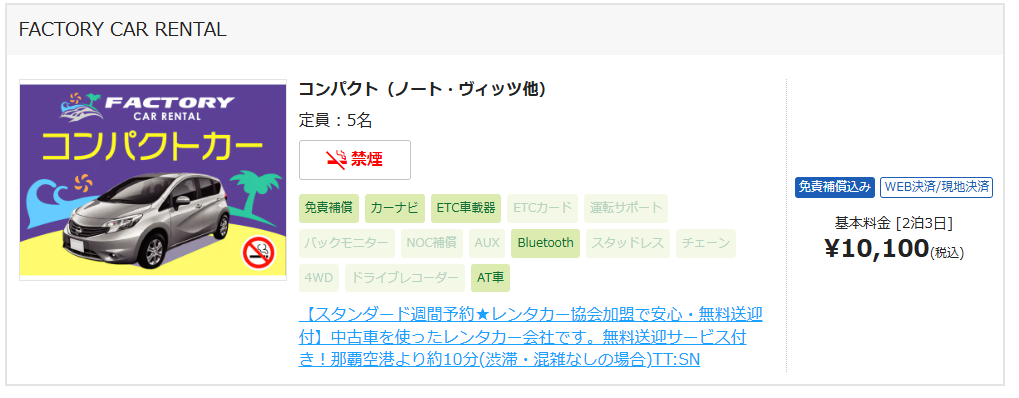Select the Bluetooth feature tag

coord(545,243)
